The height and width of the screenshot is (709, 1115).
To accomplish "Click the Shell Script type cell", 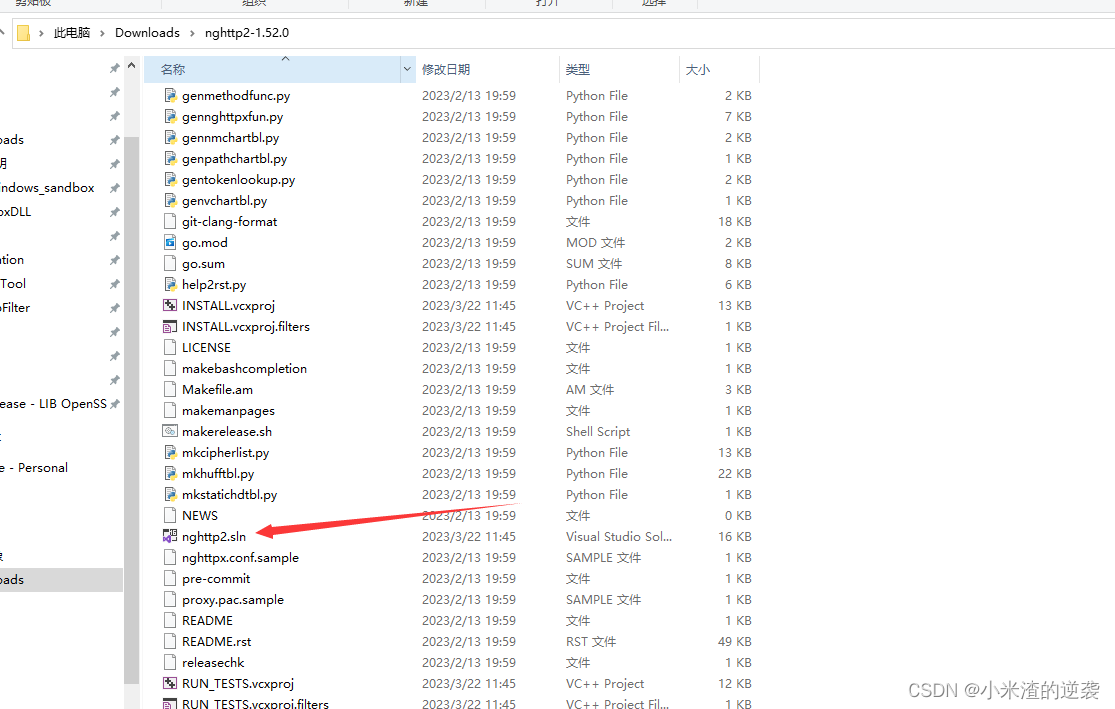I will pyautogui.click(x=598, y=432).
